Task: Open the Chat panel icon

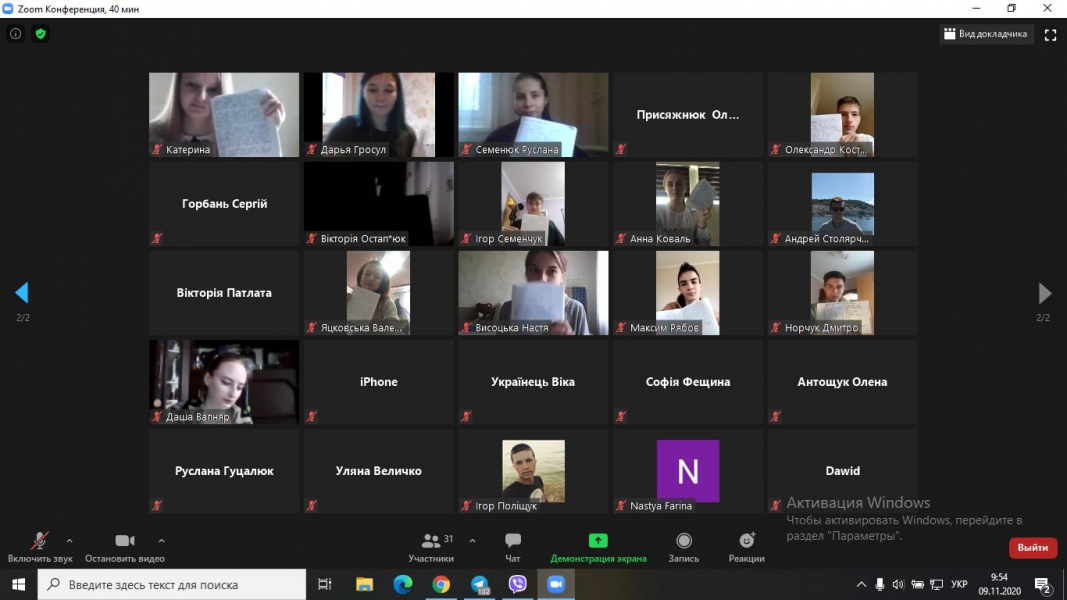Action: click(x=513, y=541)
